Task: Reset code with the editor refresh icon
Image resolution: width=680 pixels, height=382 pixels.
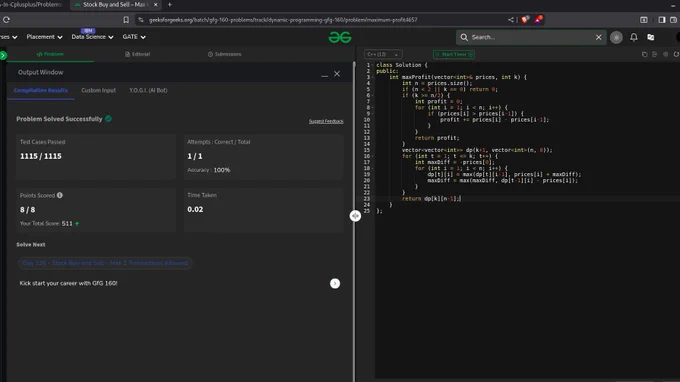Action: click(676, 54)
